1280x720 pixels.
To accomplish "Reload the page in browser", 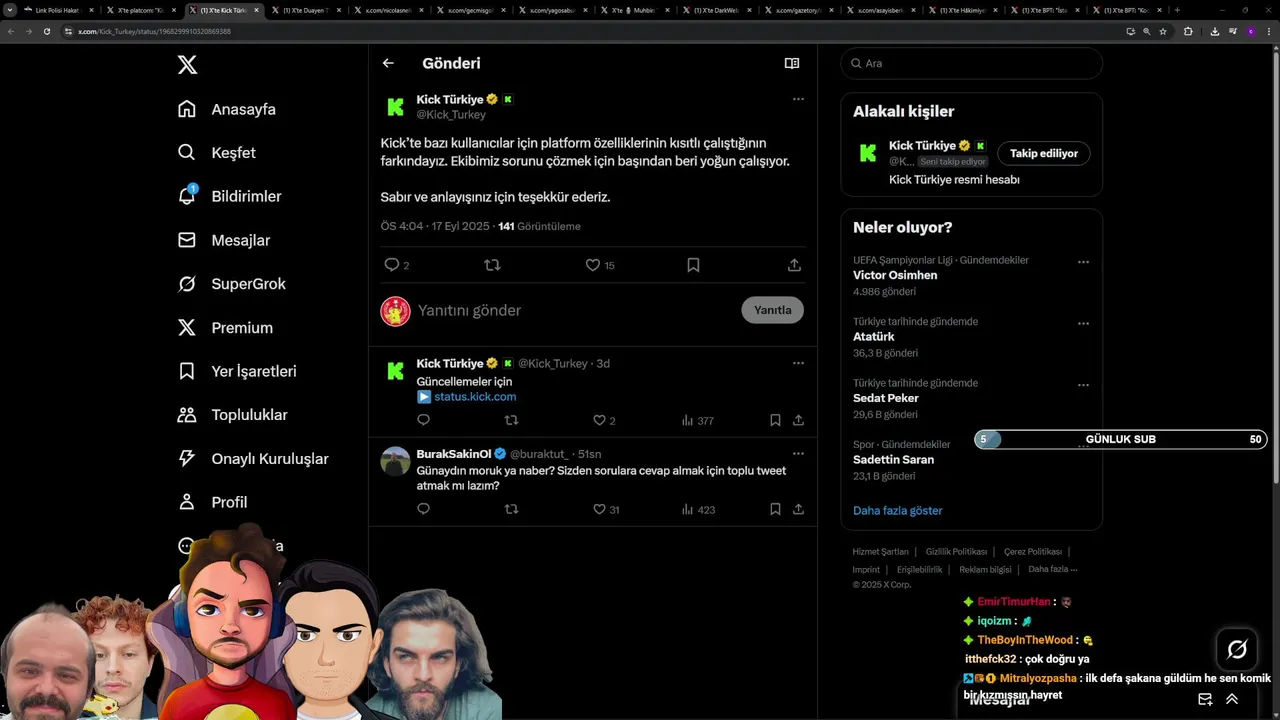I will [x=46, y=31].
